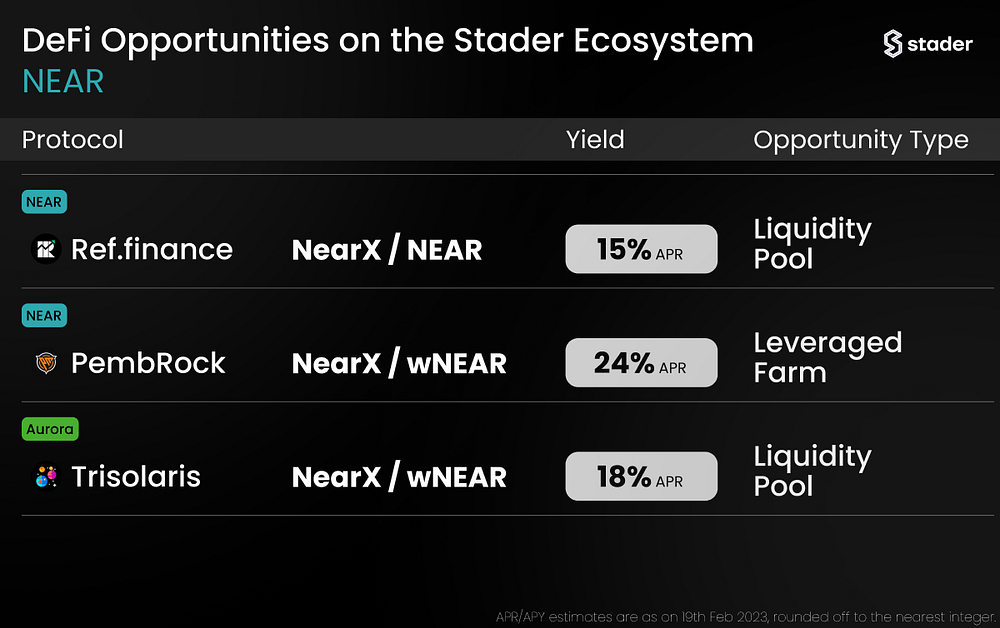Open the Ref.finance protocol name
Screen dimensions: 1000x628
click(x=152, y=249)
